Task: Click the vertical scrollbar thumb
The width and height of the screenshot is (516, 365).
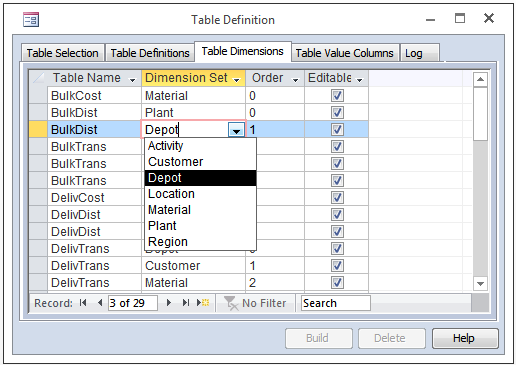Action: pos(480,114)
